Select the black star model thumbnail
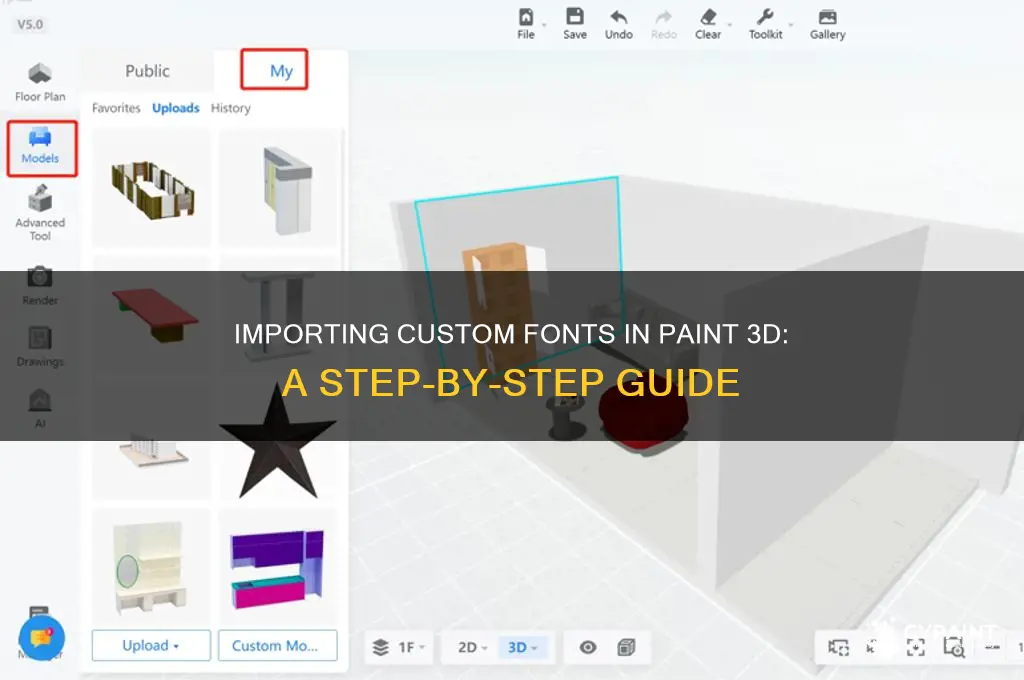Viewport: 1024px width, 680px height. click(278, 441)
